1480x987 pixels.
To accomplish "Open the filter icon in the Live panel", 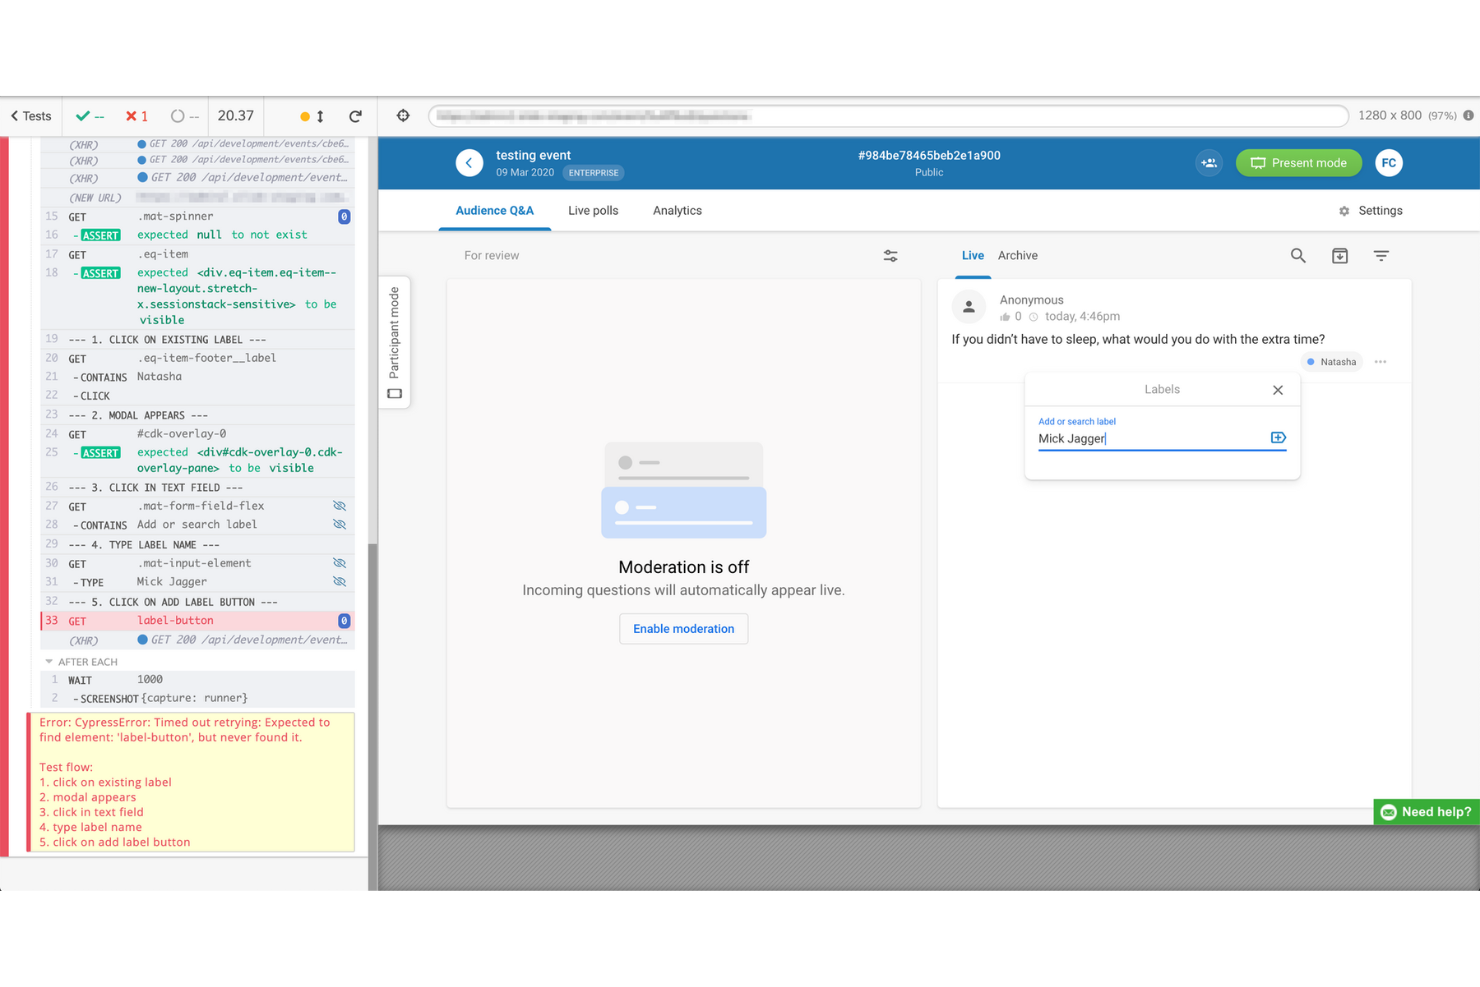I will 1381,256.
